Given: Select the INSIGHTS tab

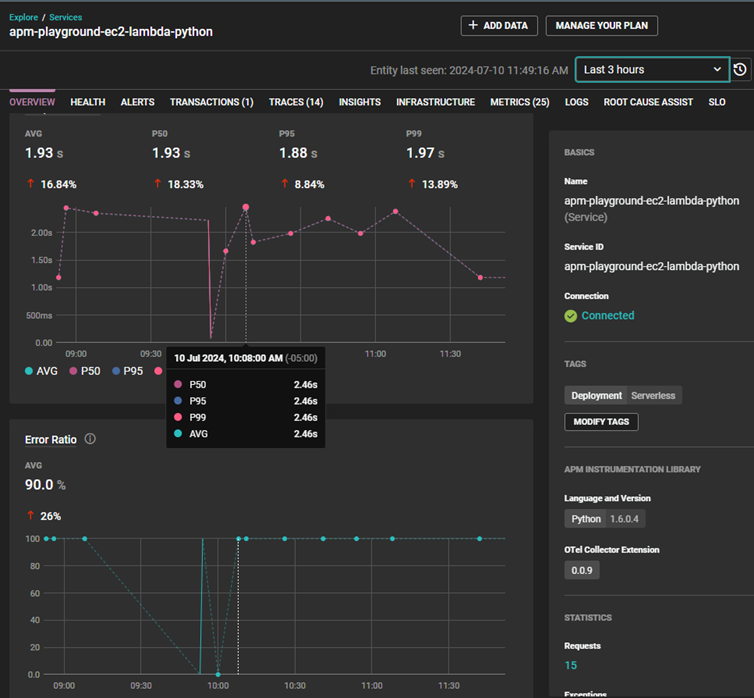Looking at the screenshot, I should tap(360, 102).
